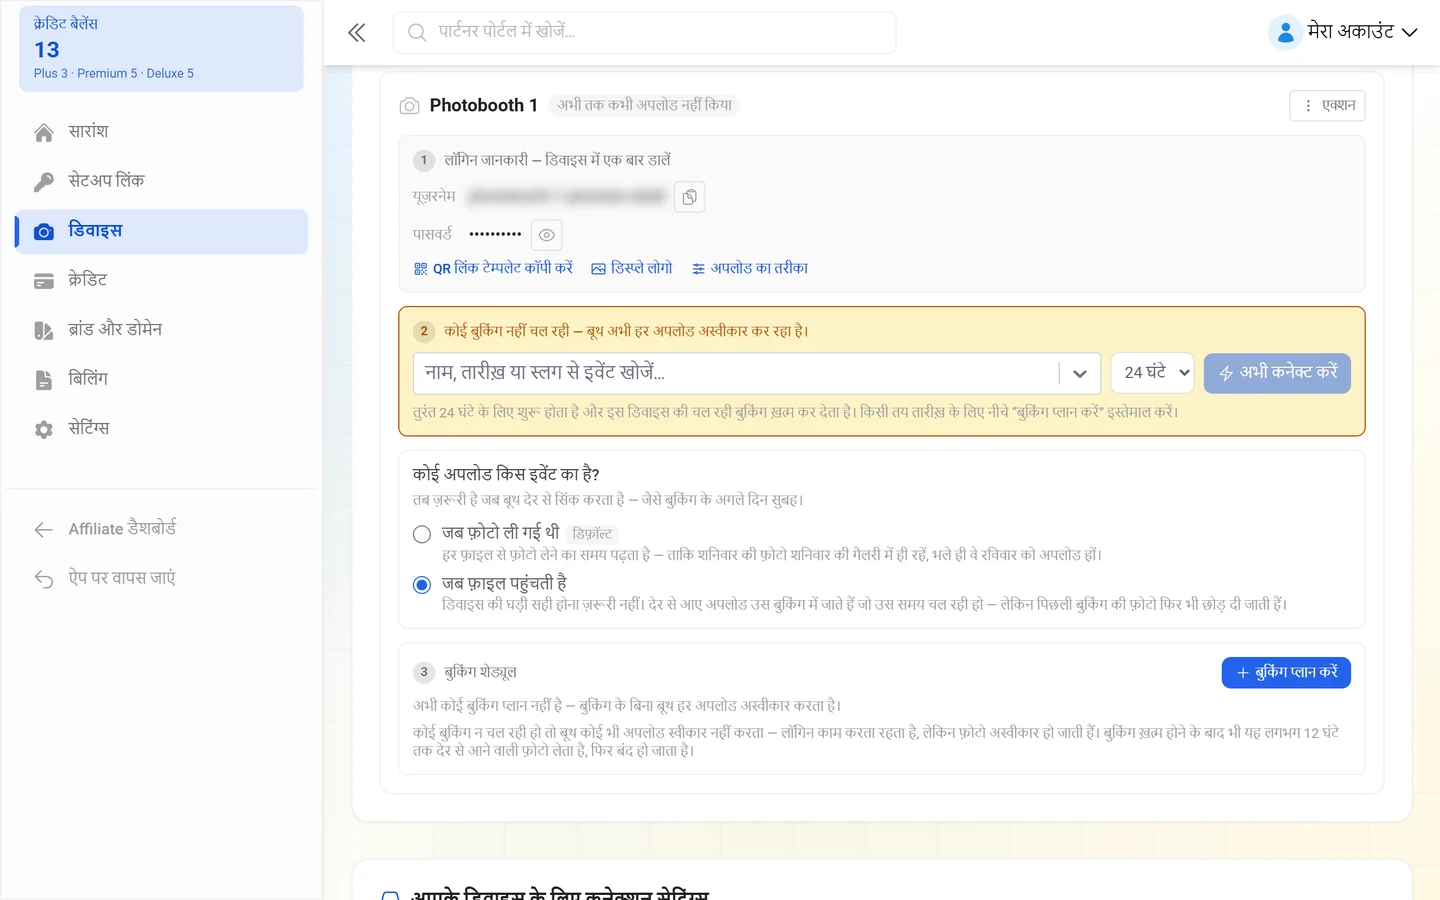Open the 24 घंटे duration dropdown
The width and height of the screenshot is (1440, 900).
1152,373
